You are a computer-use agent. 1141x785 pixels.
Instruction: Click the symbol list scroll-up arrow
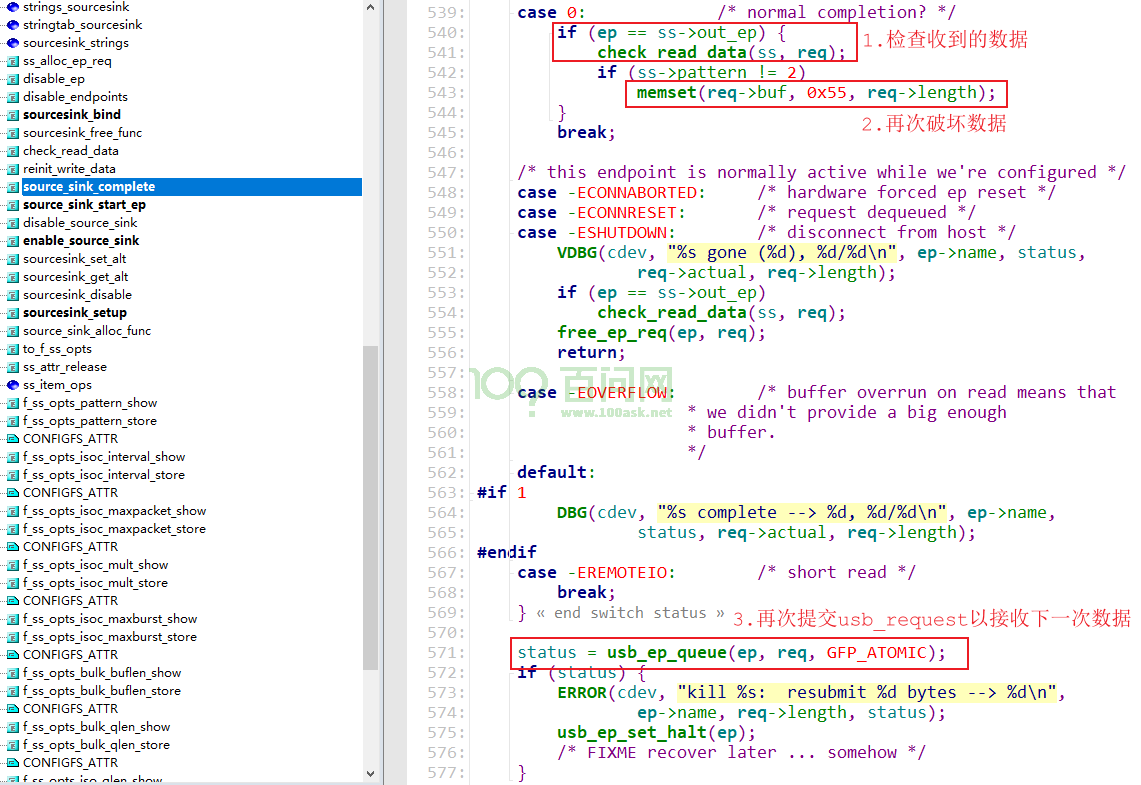coord(370,8)
